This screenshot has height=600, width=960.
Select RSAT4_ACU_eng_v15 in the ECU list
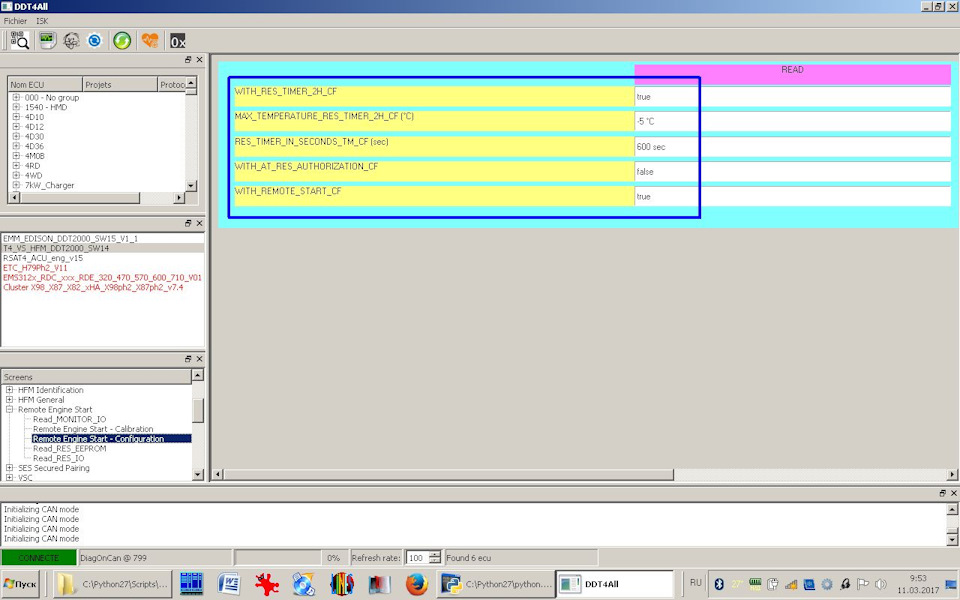click(43, 258)
